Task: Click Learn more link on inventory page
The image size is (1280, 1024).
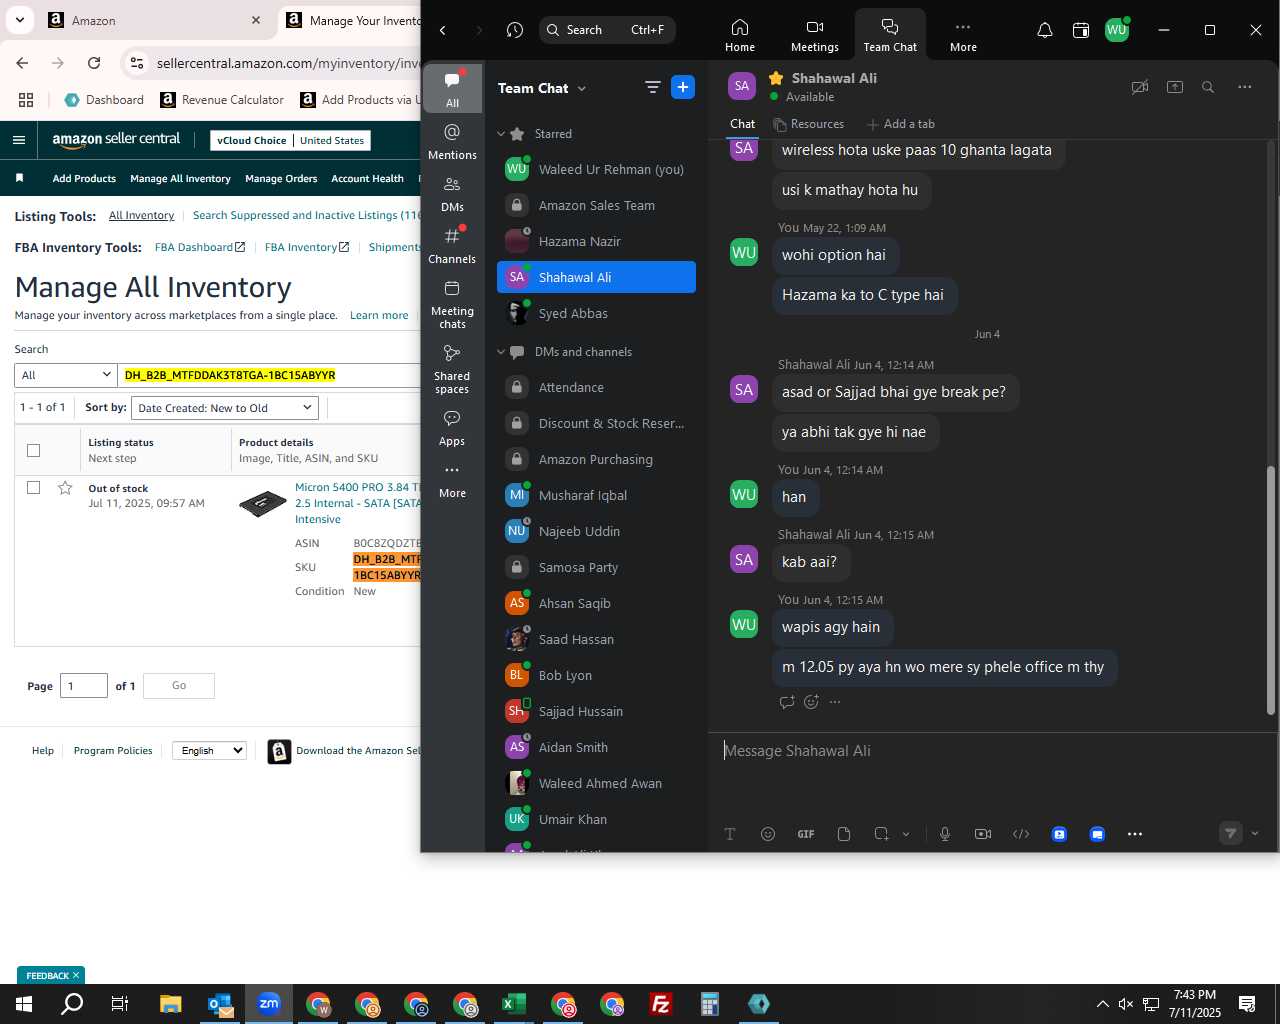Action: tap(379, 315)
